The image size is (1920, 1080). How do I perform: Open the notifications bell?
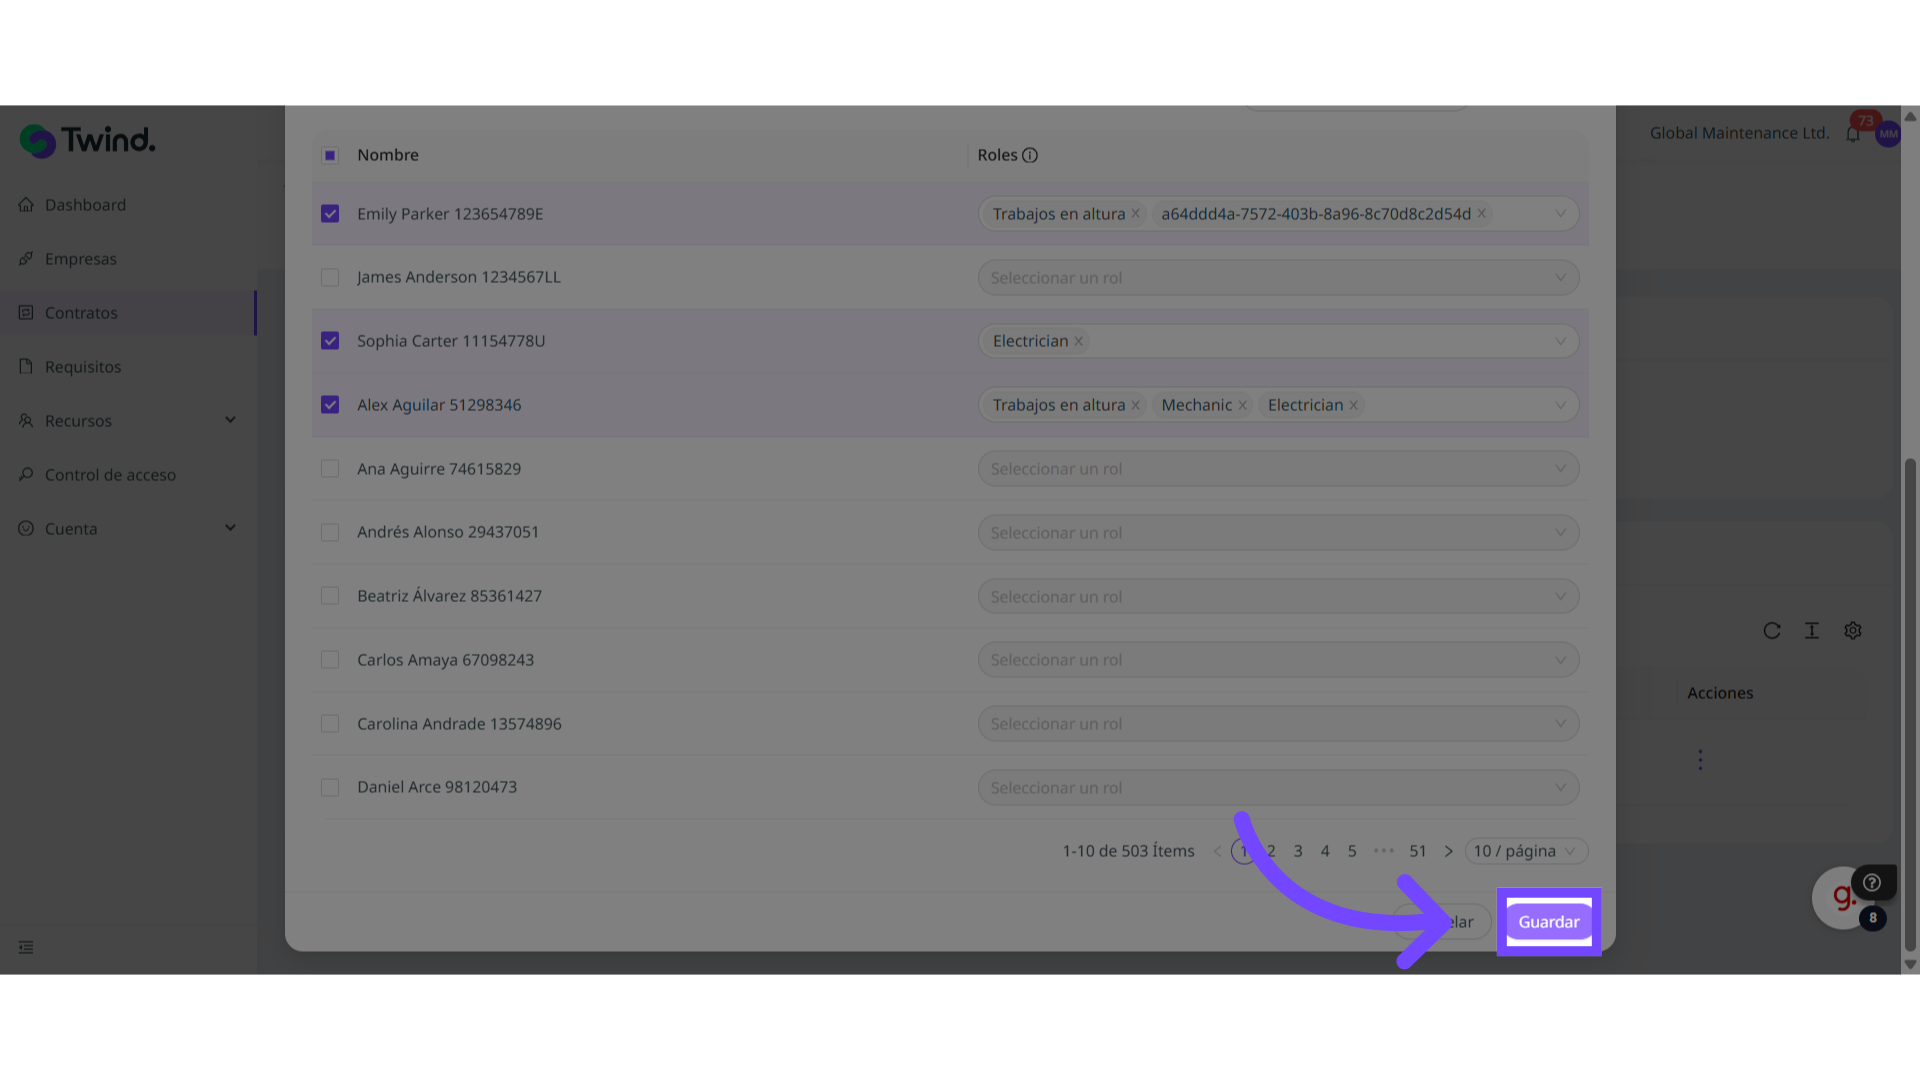click(x=1853, y=134)
